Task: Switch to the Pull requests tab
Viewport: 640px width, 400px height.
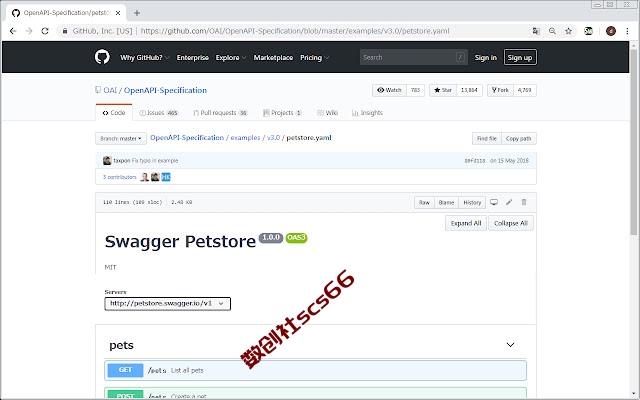Action: (x=220, y=113)
